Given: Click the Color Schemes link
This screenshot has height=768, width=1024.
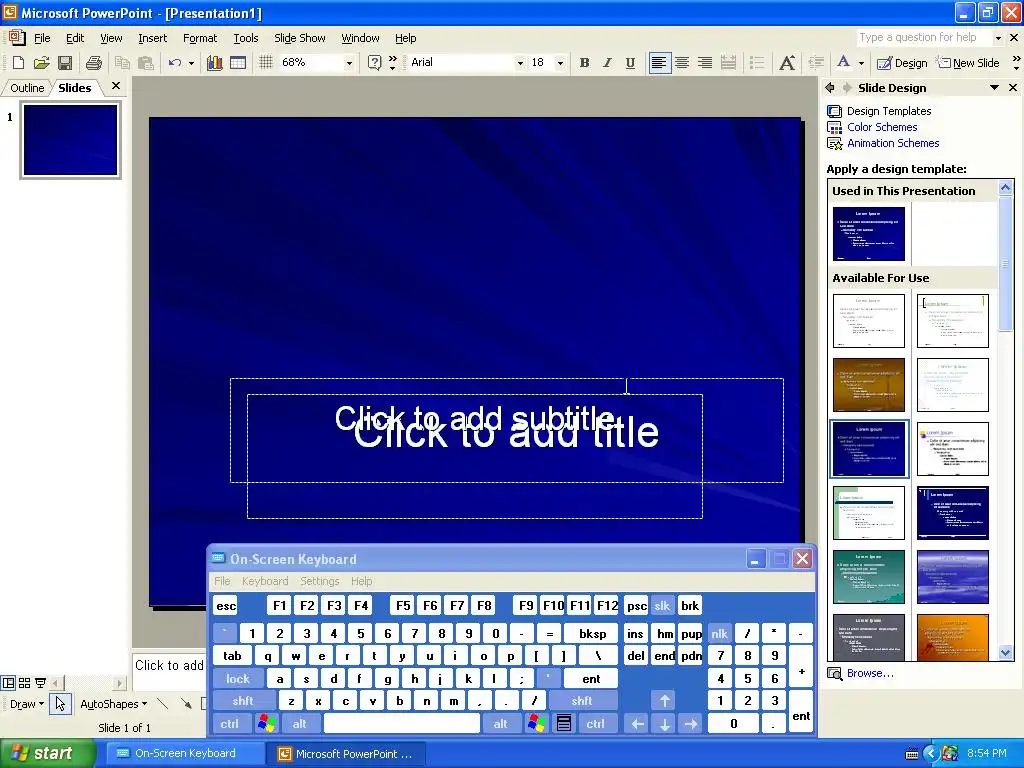Looking at the screenshot, I should point(882,127).
